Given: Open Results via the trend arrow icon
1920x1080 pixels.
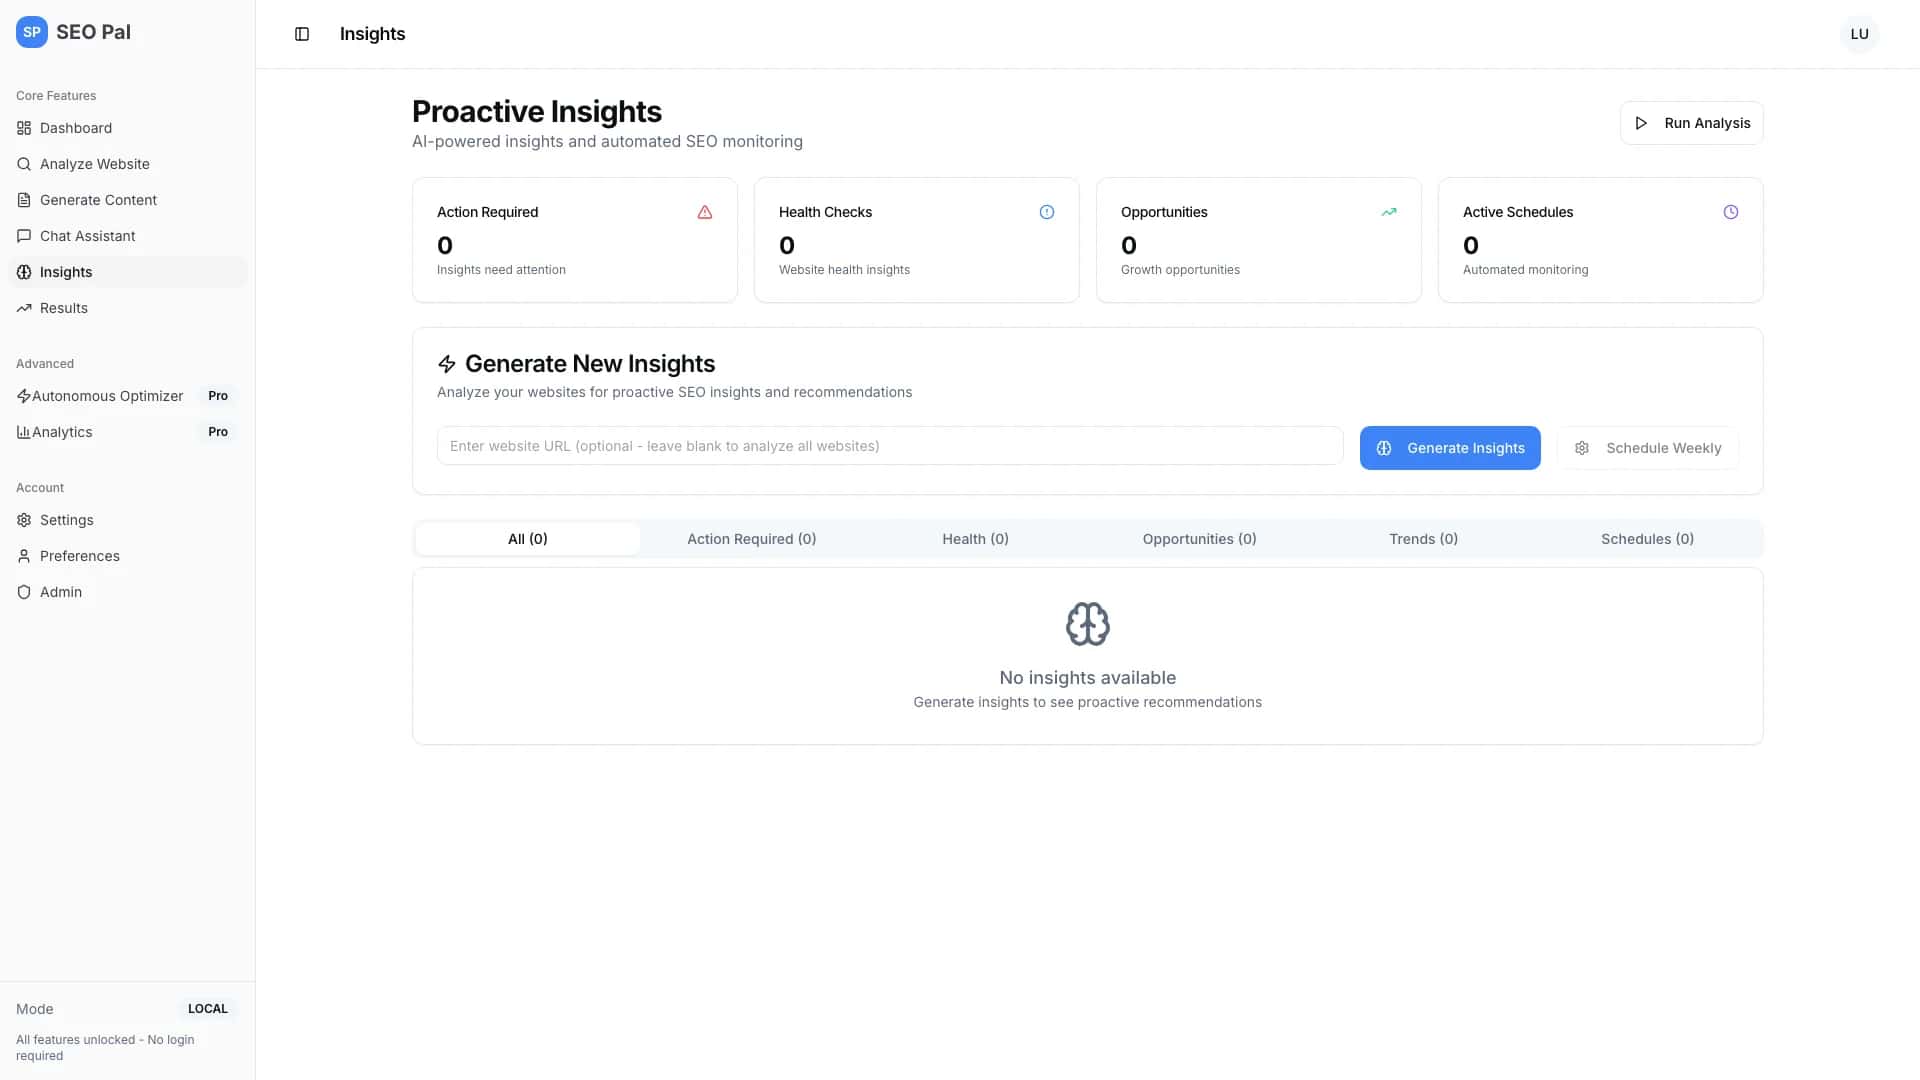Looking at the screenshot, I should [24, 307].
